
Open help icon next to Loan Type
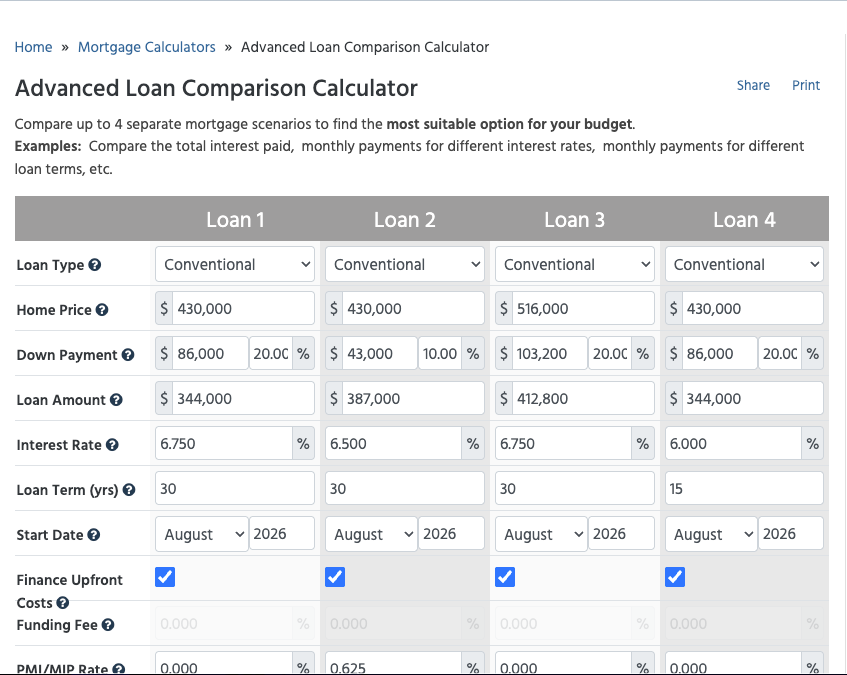(95, 265)
